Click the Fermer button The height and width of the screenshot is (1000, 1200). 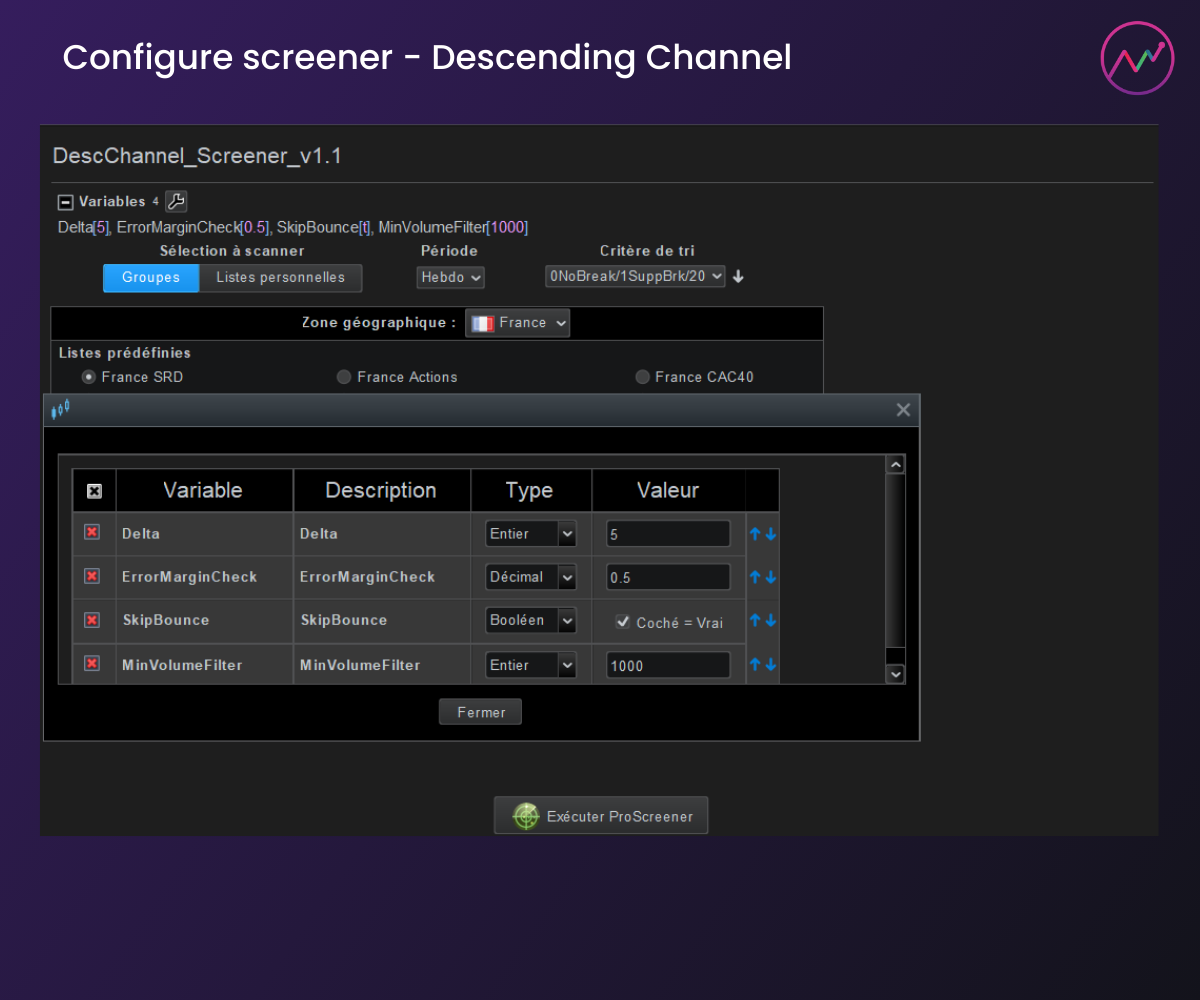tap(481, 712)
